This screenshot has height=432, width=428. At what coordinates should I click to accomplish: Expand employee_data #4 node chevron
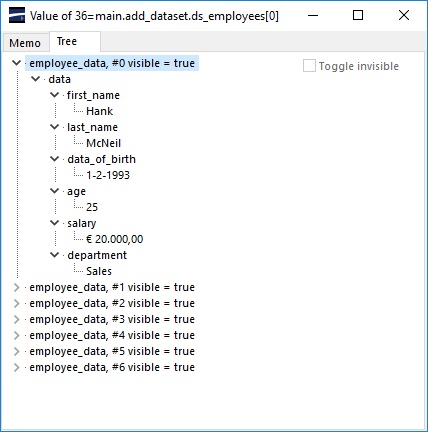(x=16, y=335)
